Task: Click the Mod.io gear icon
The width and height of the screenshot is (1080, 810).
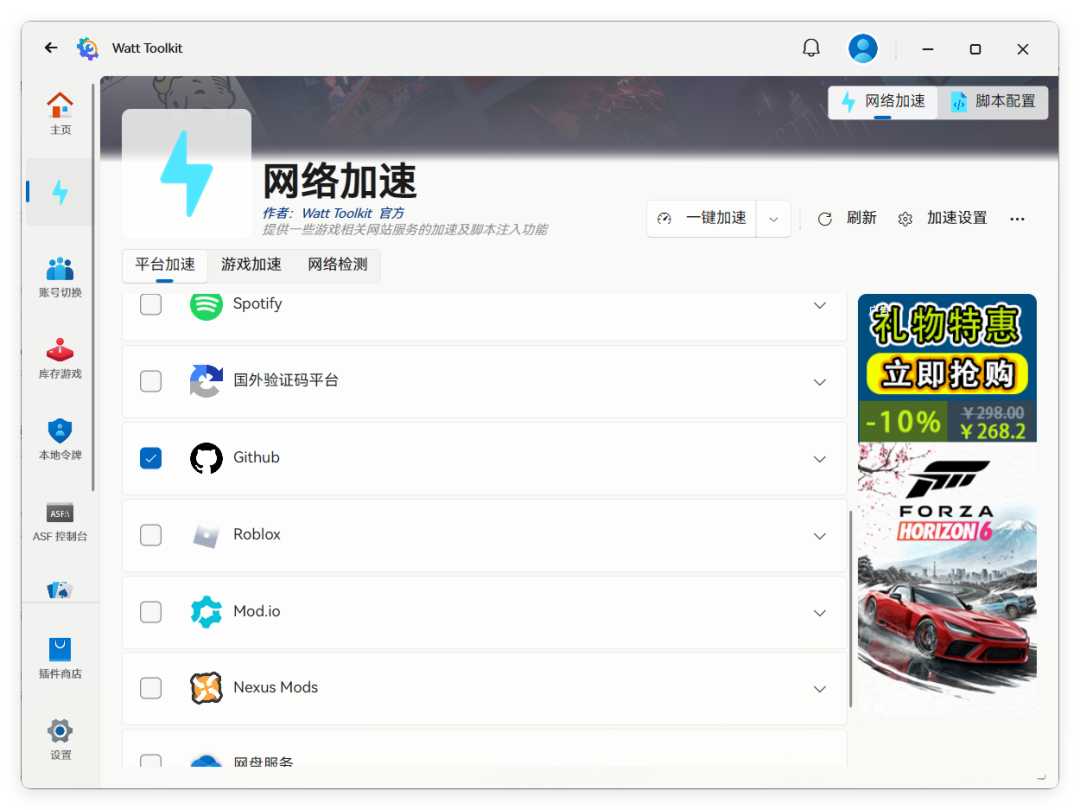Action: (x=206, y=612)
